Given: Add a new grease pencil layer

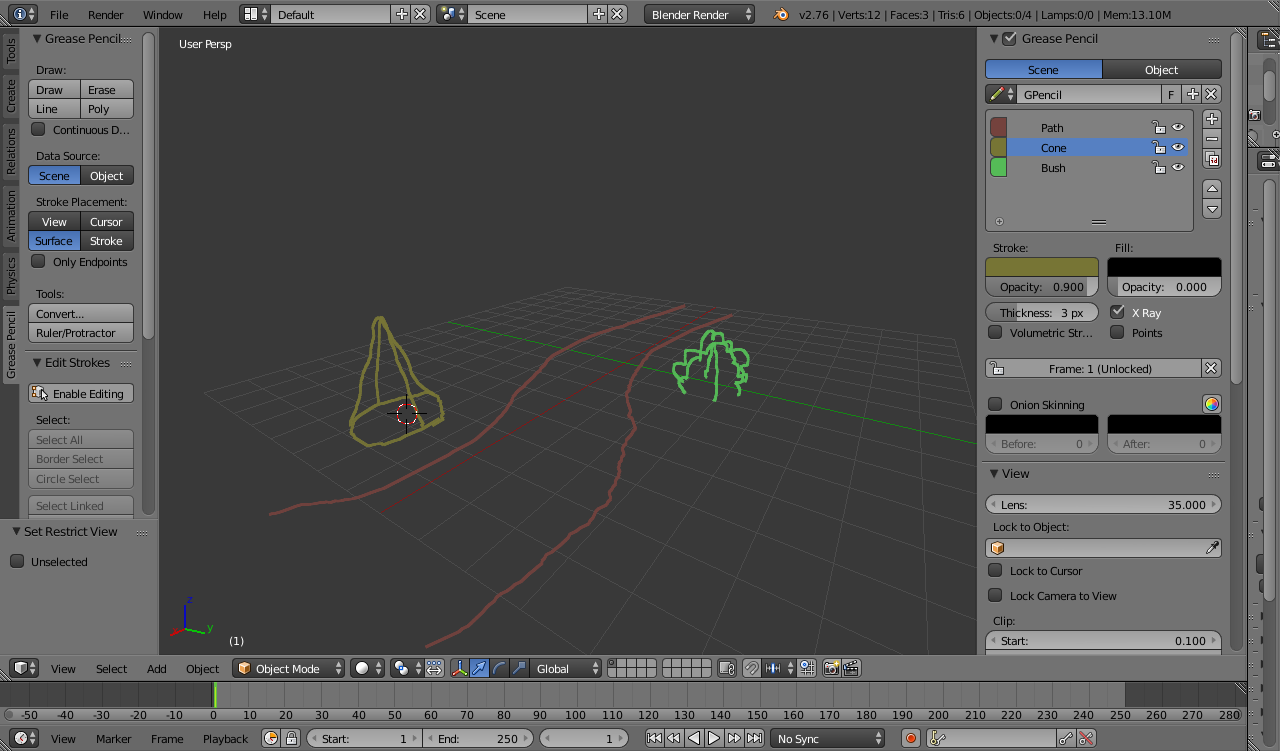Looking at the screenshot, I should pyautogui.click(x=1212, y=119).
